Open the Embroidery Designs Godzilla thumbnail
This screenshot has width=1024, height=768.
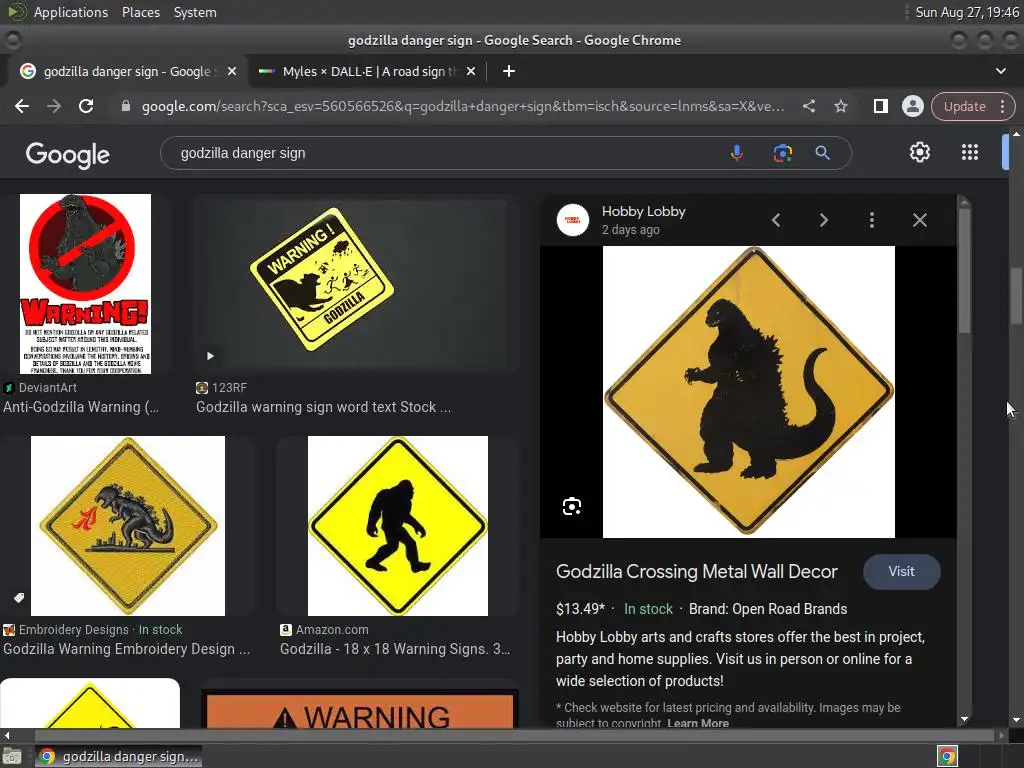[x=128, y=526]
